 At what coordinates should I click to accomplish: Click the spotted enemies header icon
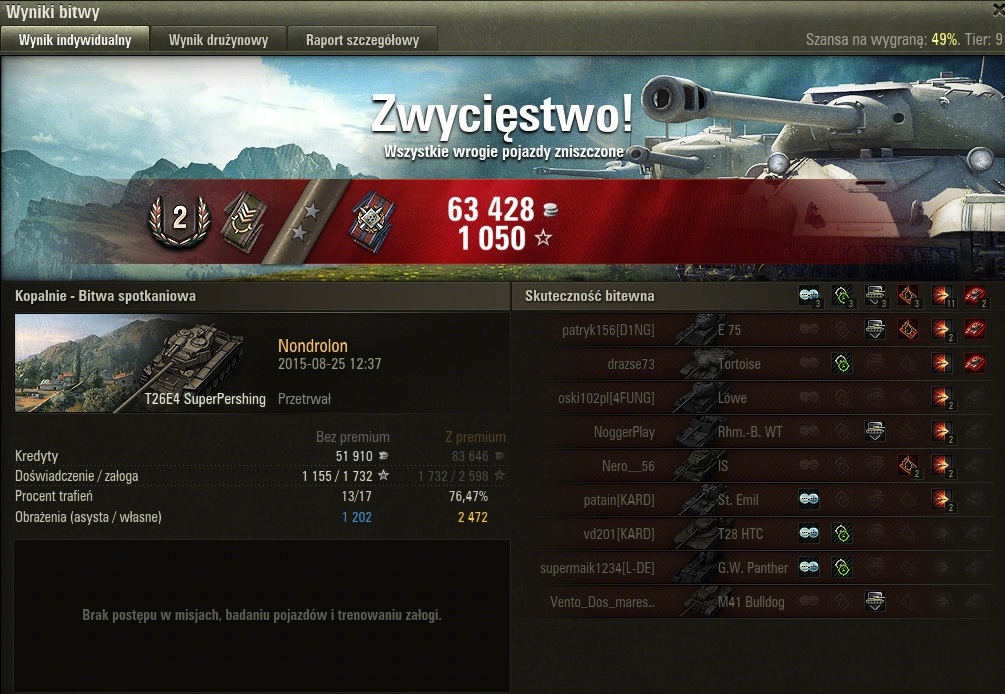tap(810, 296)
